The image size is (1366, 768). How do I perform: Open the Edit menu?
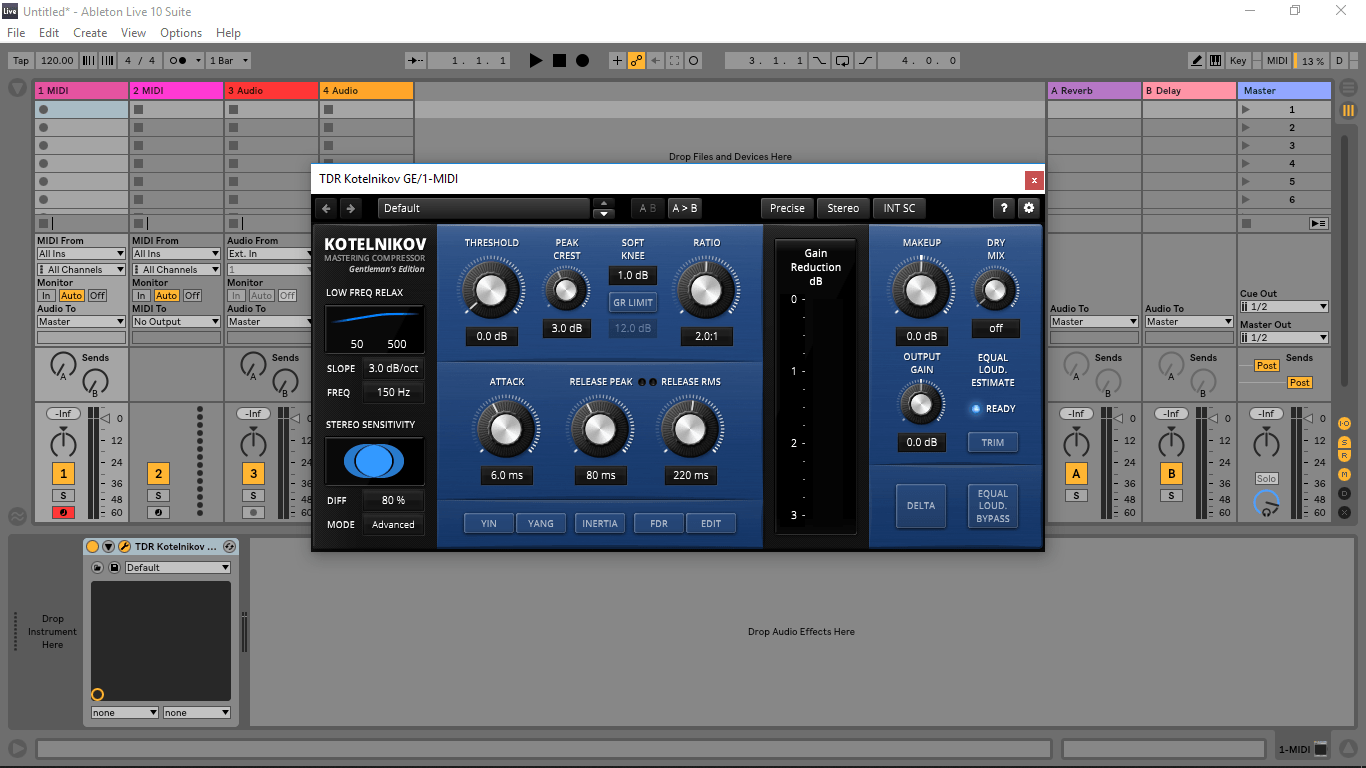pyautogui.click(x=49, y=33)
